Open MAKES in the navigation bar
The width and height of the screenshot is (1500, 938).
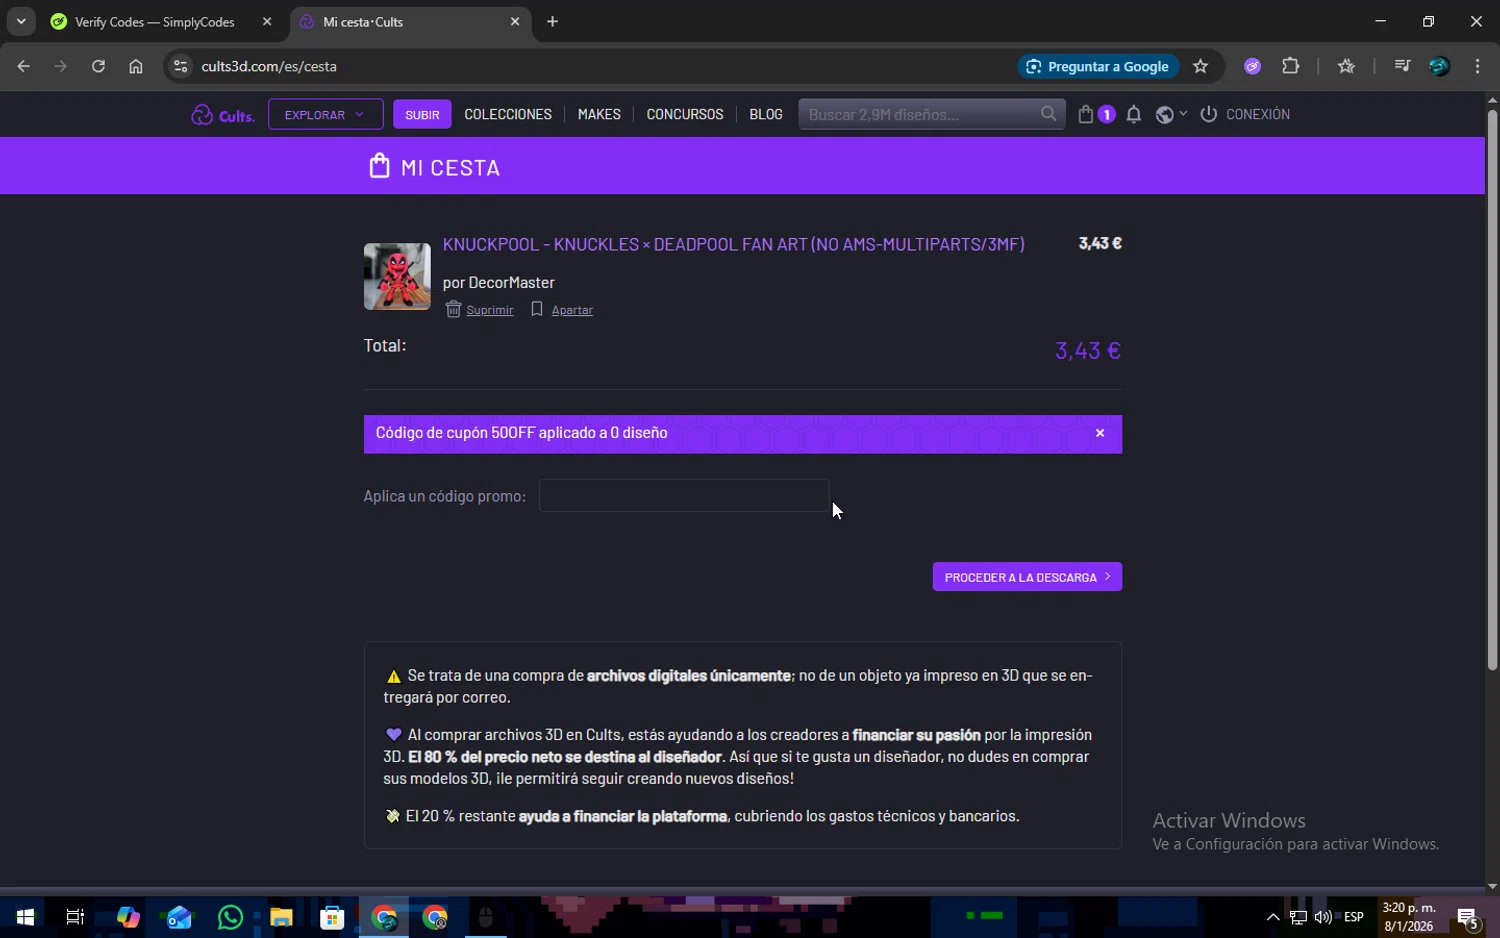(x=599, y=114)
